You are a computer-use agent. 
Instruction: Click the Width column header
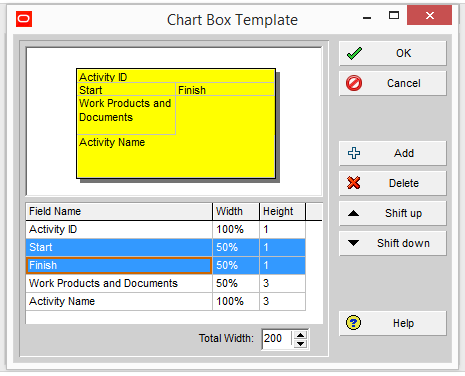point(236,211)
